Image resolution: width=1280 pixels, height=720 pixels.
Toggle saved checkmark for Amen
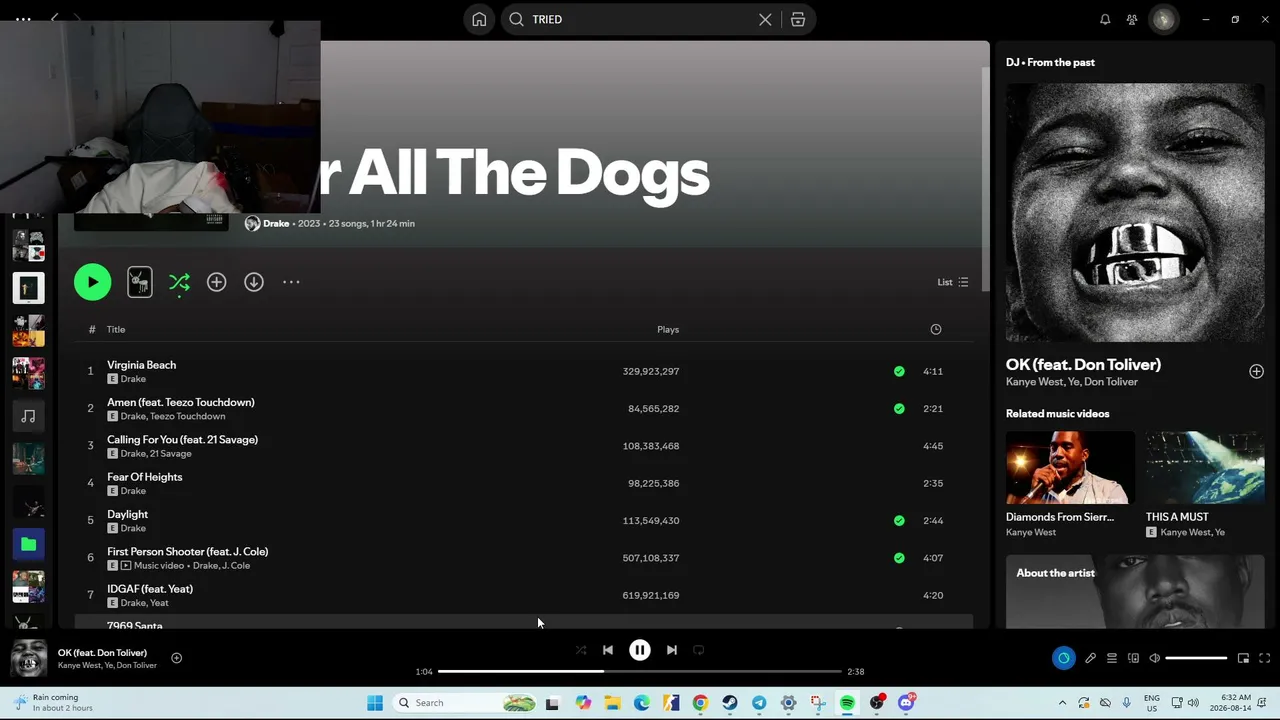click(x=899, y=408)
